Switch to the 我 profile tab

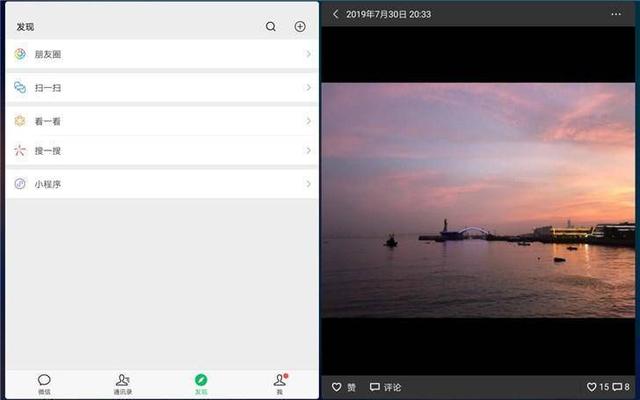tap(280, 384)
